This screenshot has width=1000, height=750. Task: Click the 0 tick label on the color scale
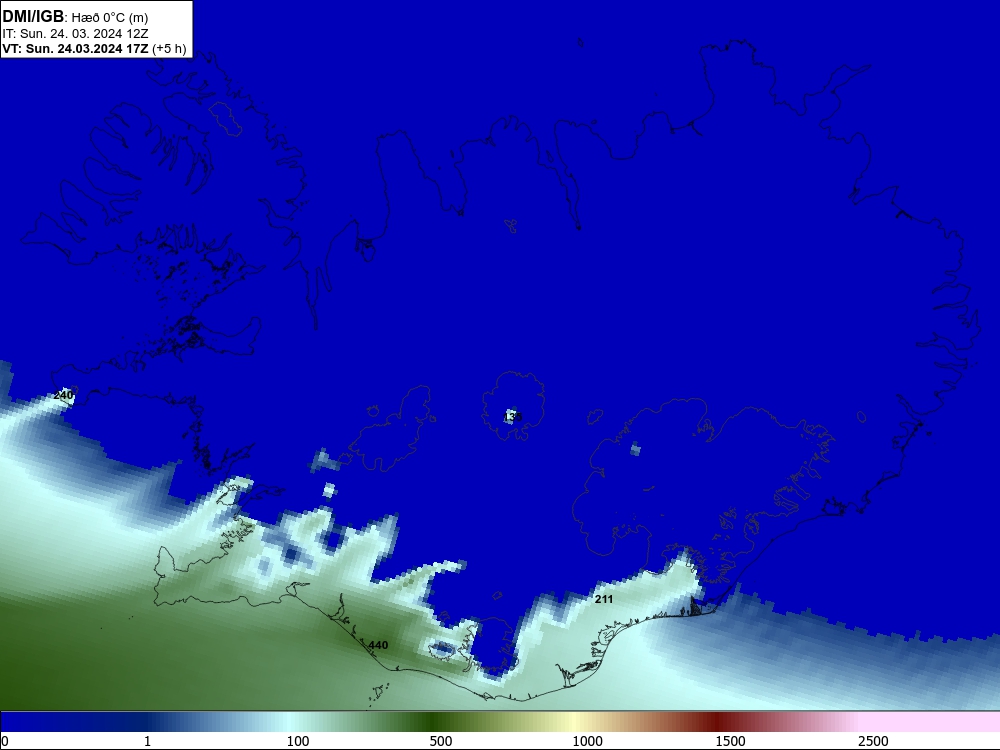pyautogui.click(x=5, y=741)
